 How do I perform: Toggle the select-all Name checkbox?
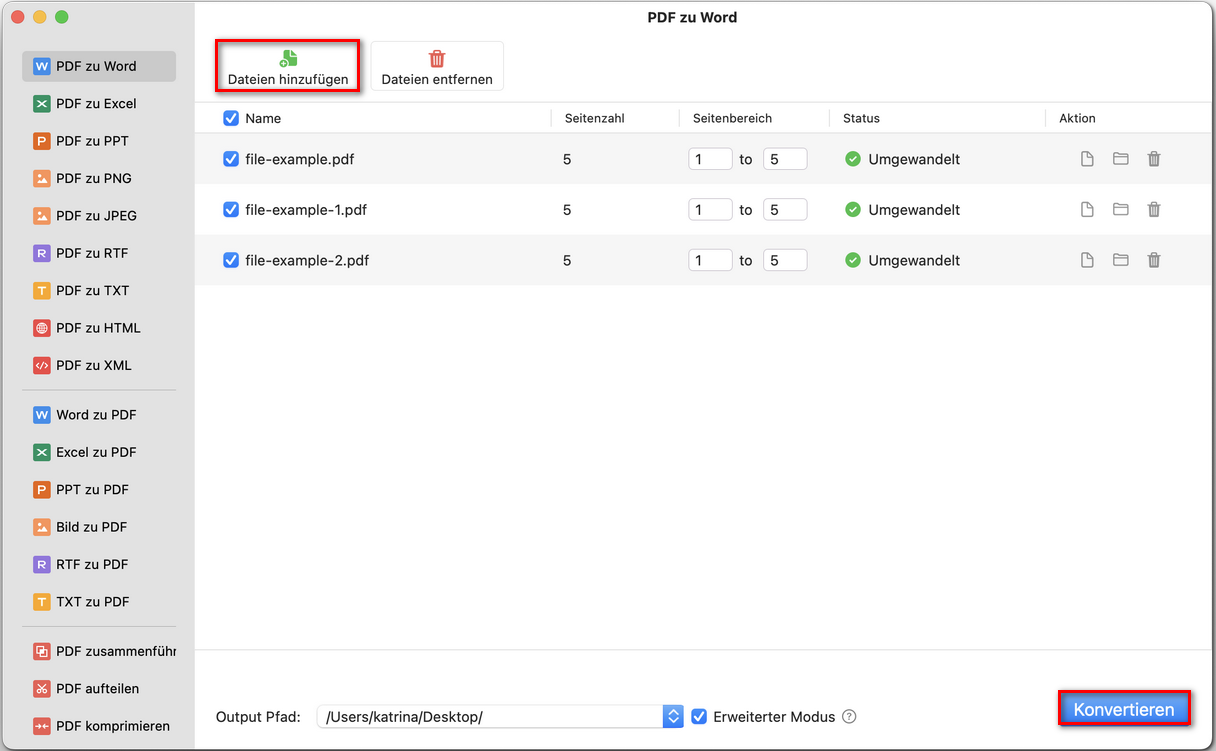pyautogui.click(x=231, y=118)
